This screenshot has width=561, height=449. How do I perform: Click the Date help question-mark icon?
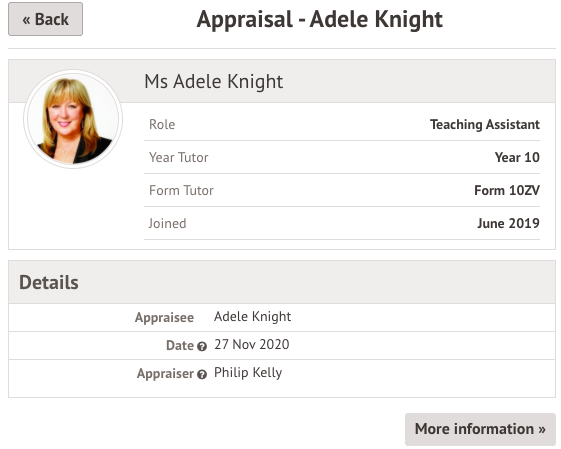click(x=202, y=346)
